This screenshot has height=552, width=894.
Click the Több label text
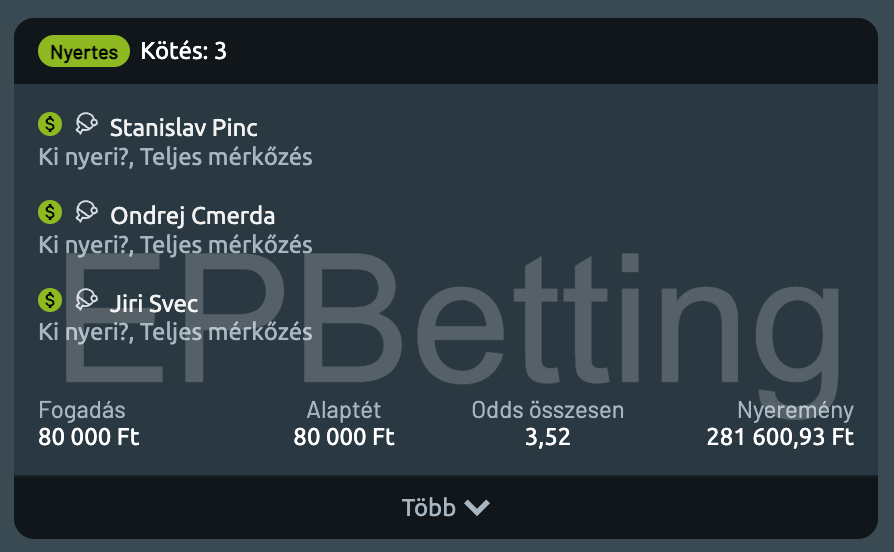428,508
